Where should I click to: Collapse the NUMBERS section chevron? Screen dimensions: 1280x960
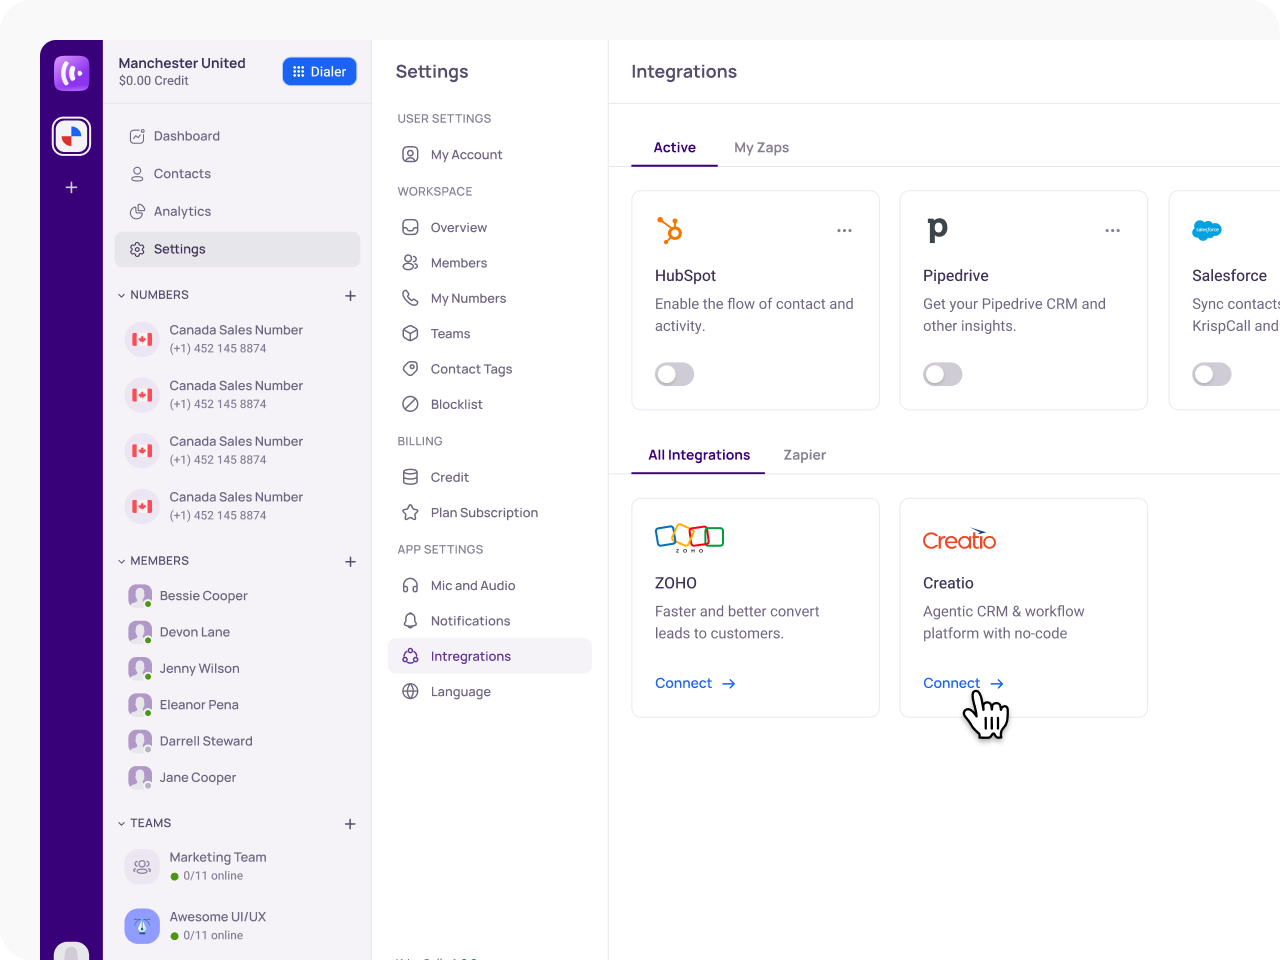pyautogui.click(x=122, y=295)
